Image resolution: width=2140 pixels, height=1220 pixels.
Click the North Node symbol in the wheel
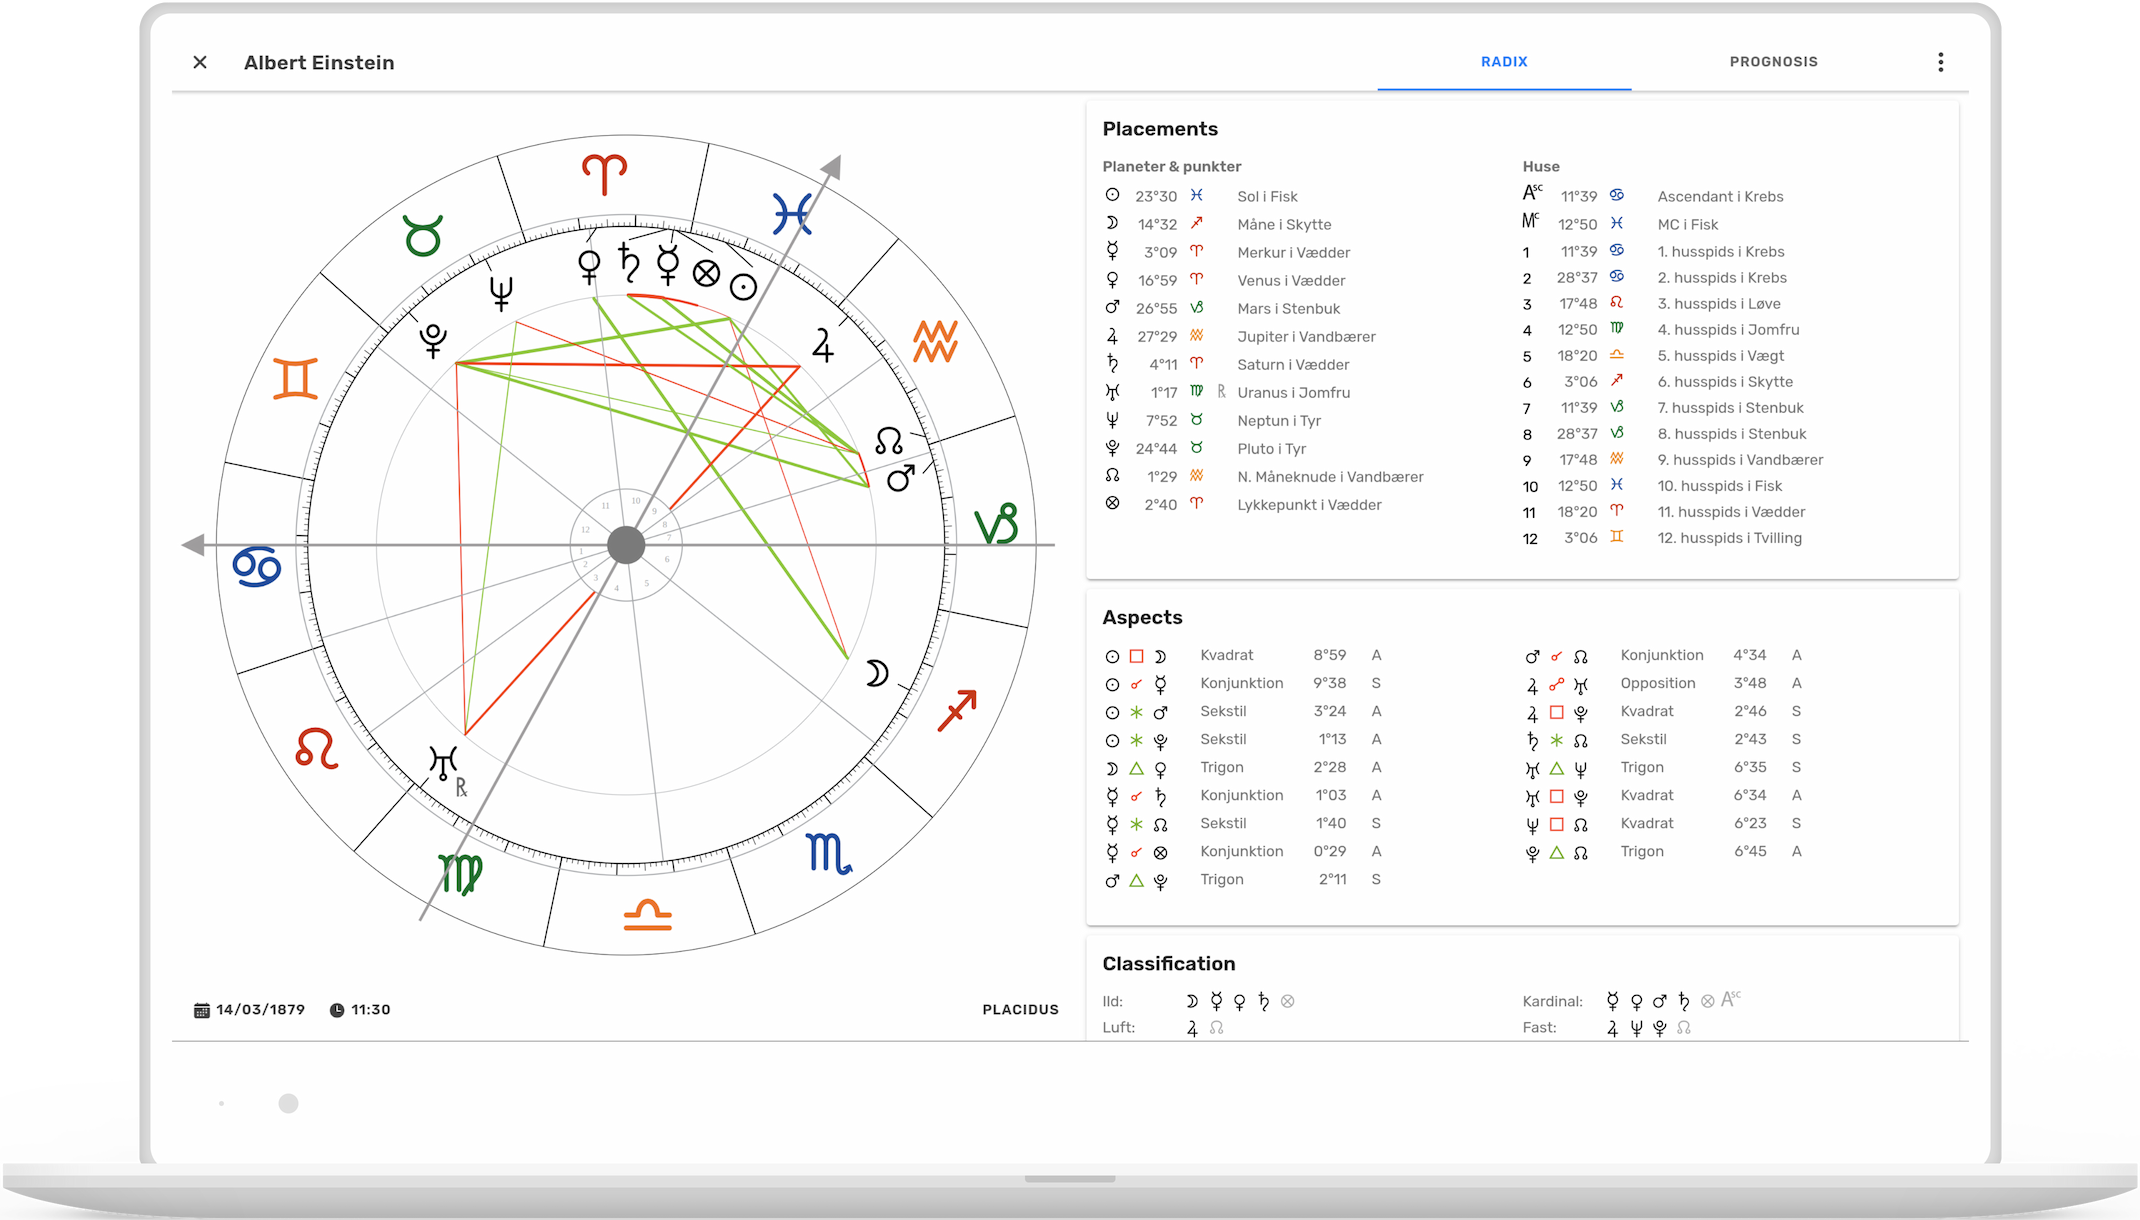(889, 440)
